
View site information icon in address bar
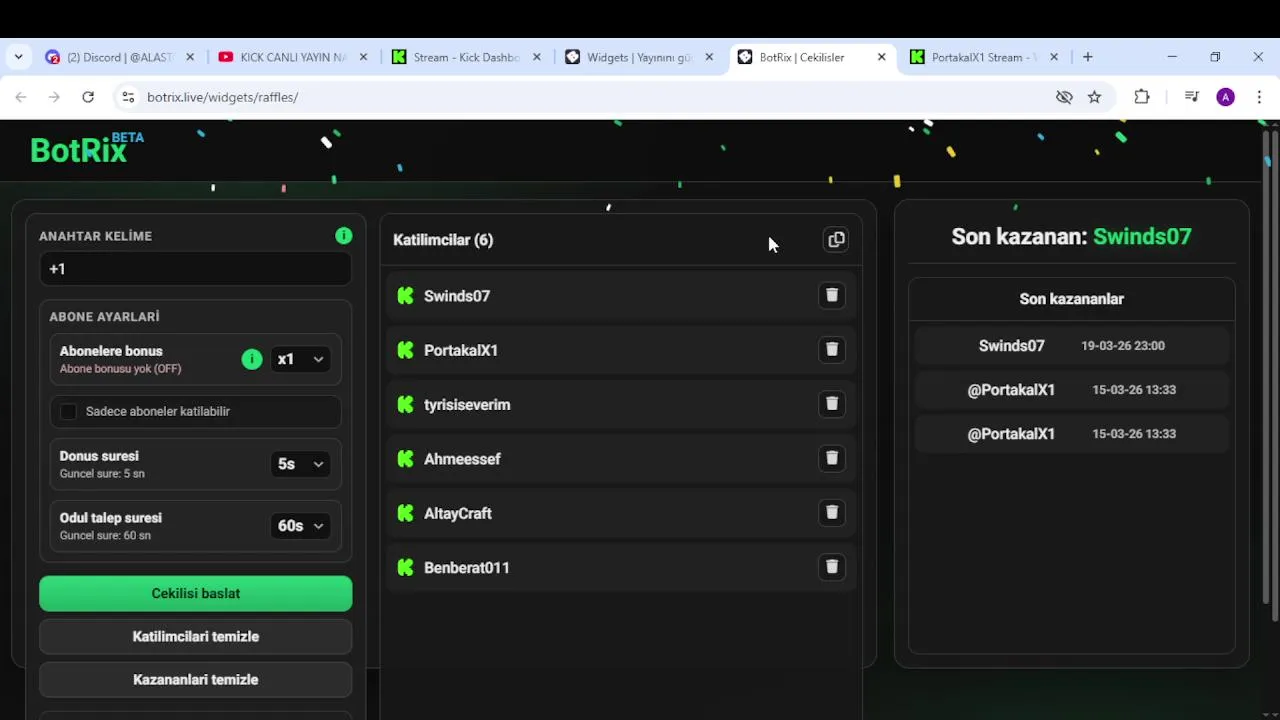click(127, 97)
